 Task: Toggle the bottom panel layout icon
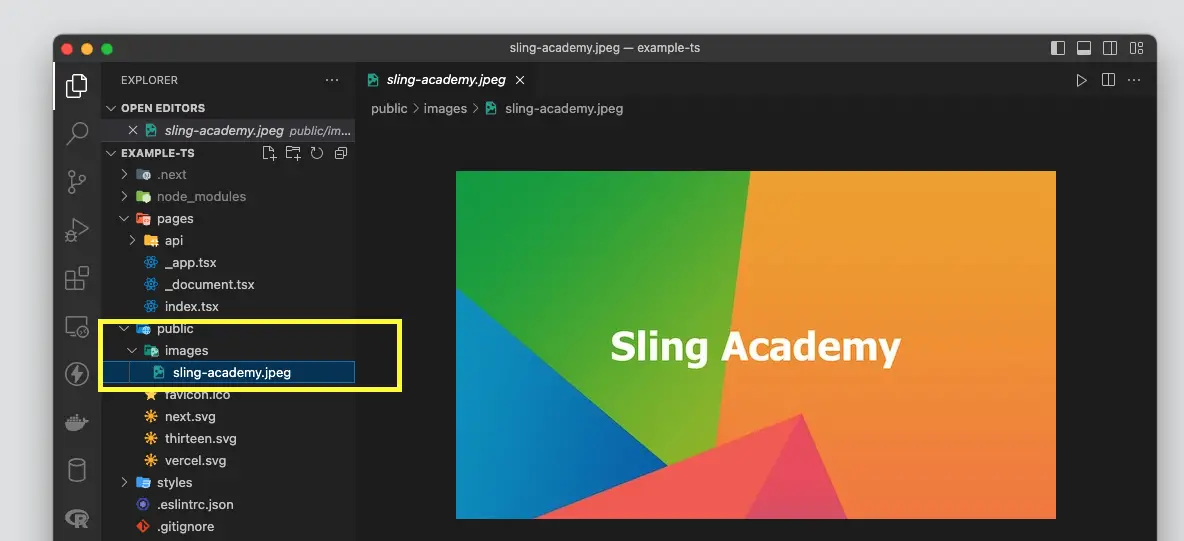(1084, 48)
